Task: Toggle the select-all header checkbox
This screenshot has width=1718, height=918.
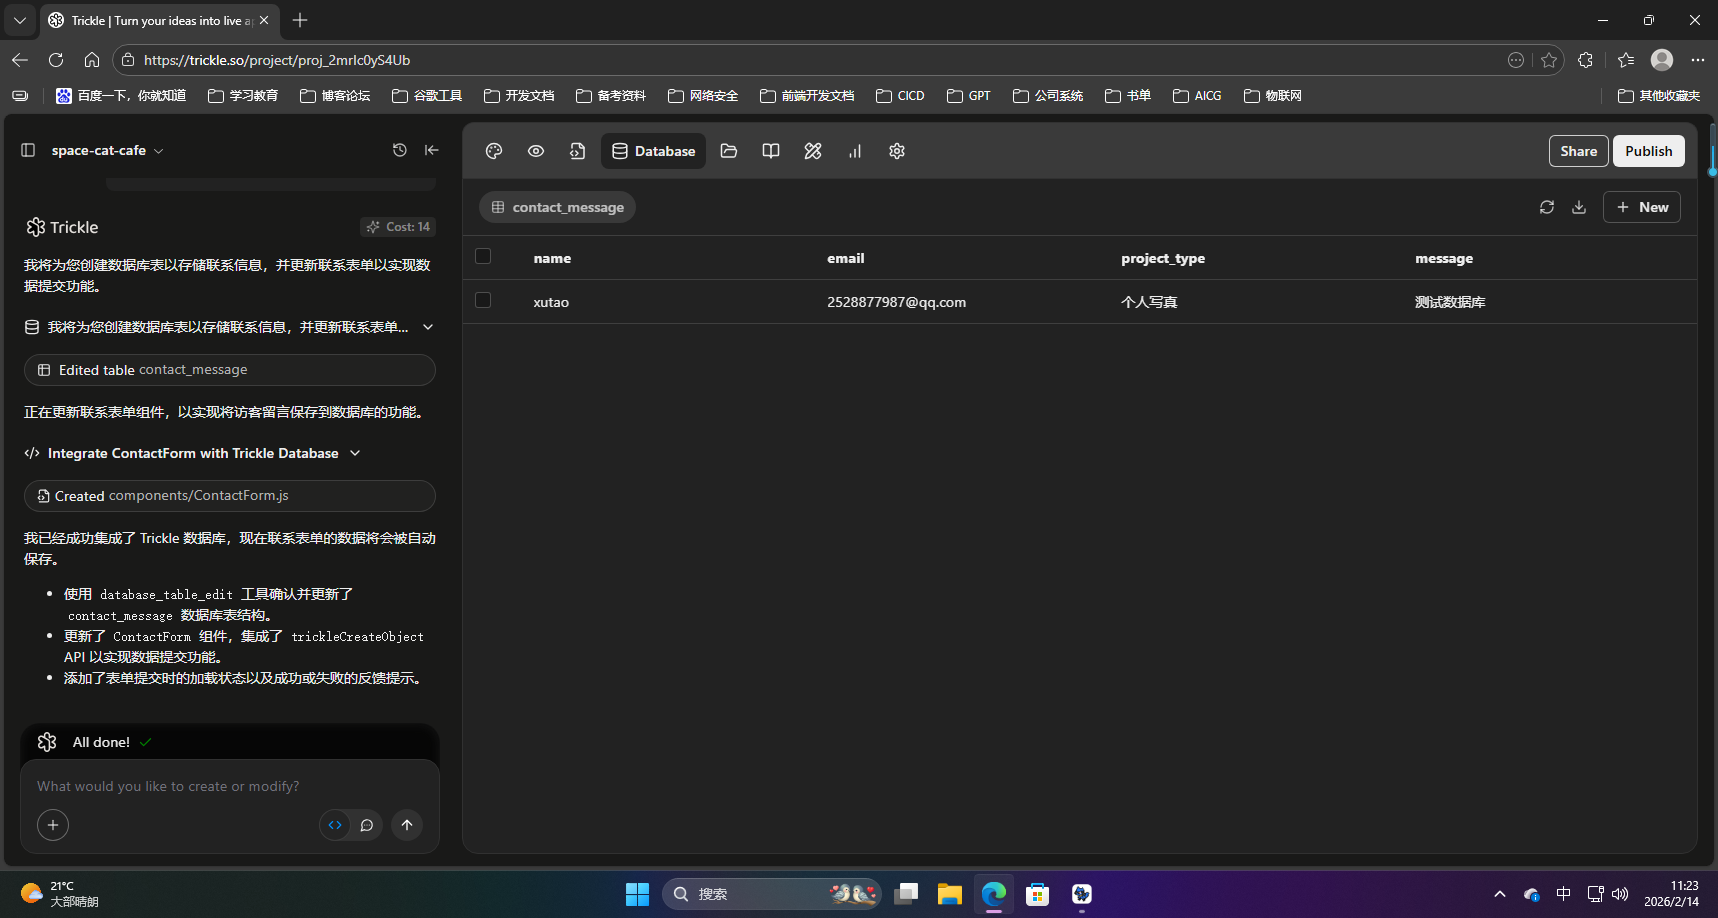Action: 483,256
